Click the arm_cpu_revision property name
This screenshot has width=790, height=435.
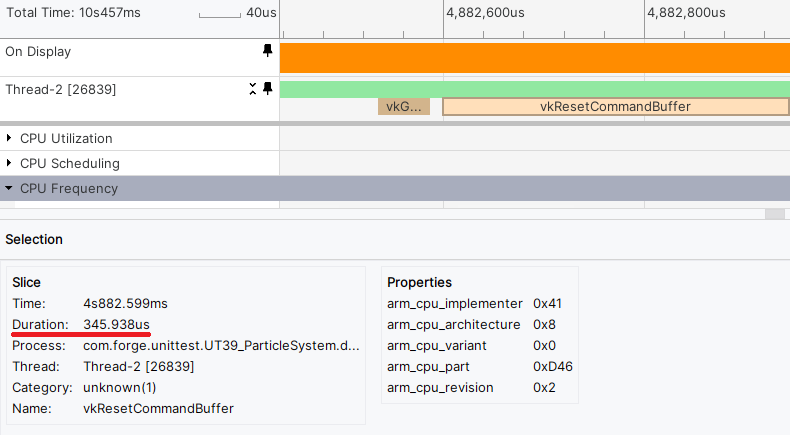click(x=440, y=388)
